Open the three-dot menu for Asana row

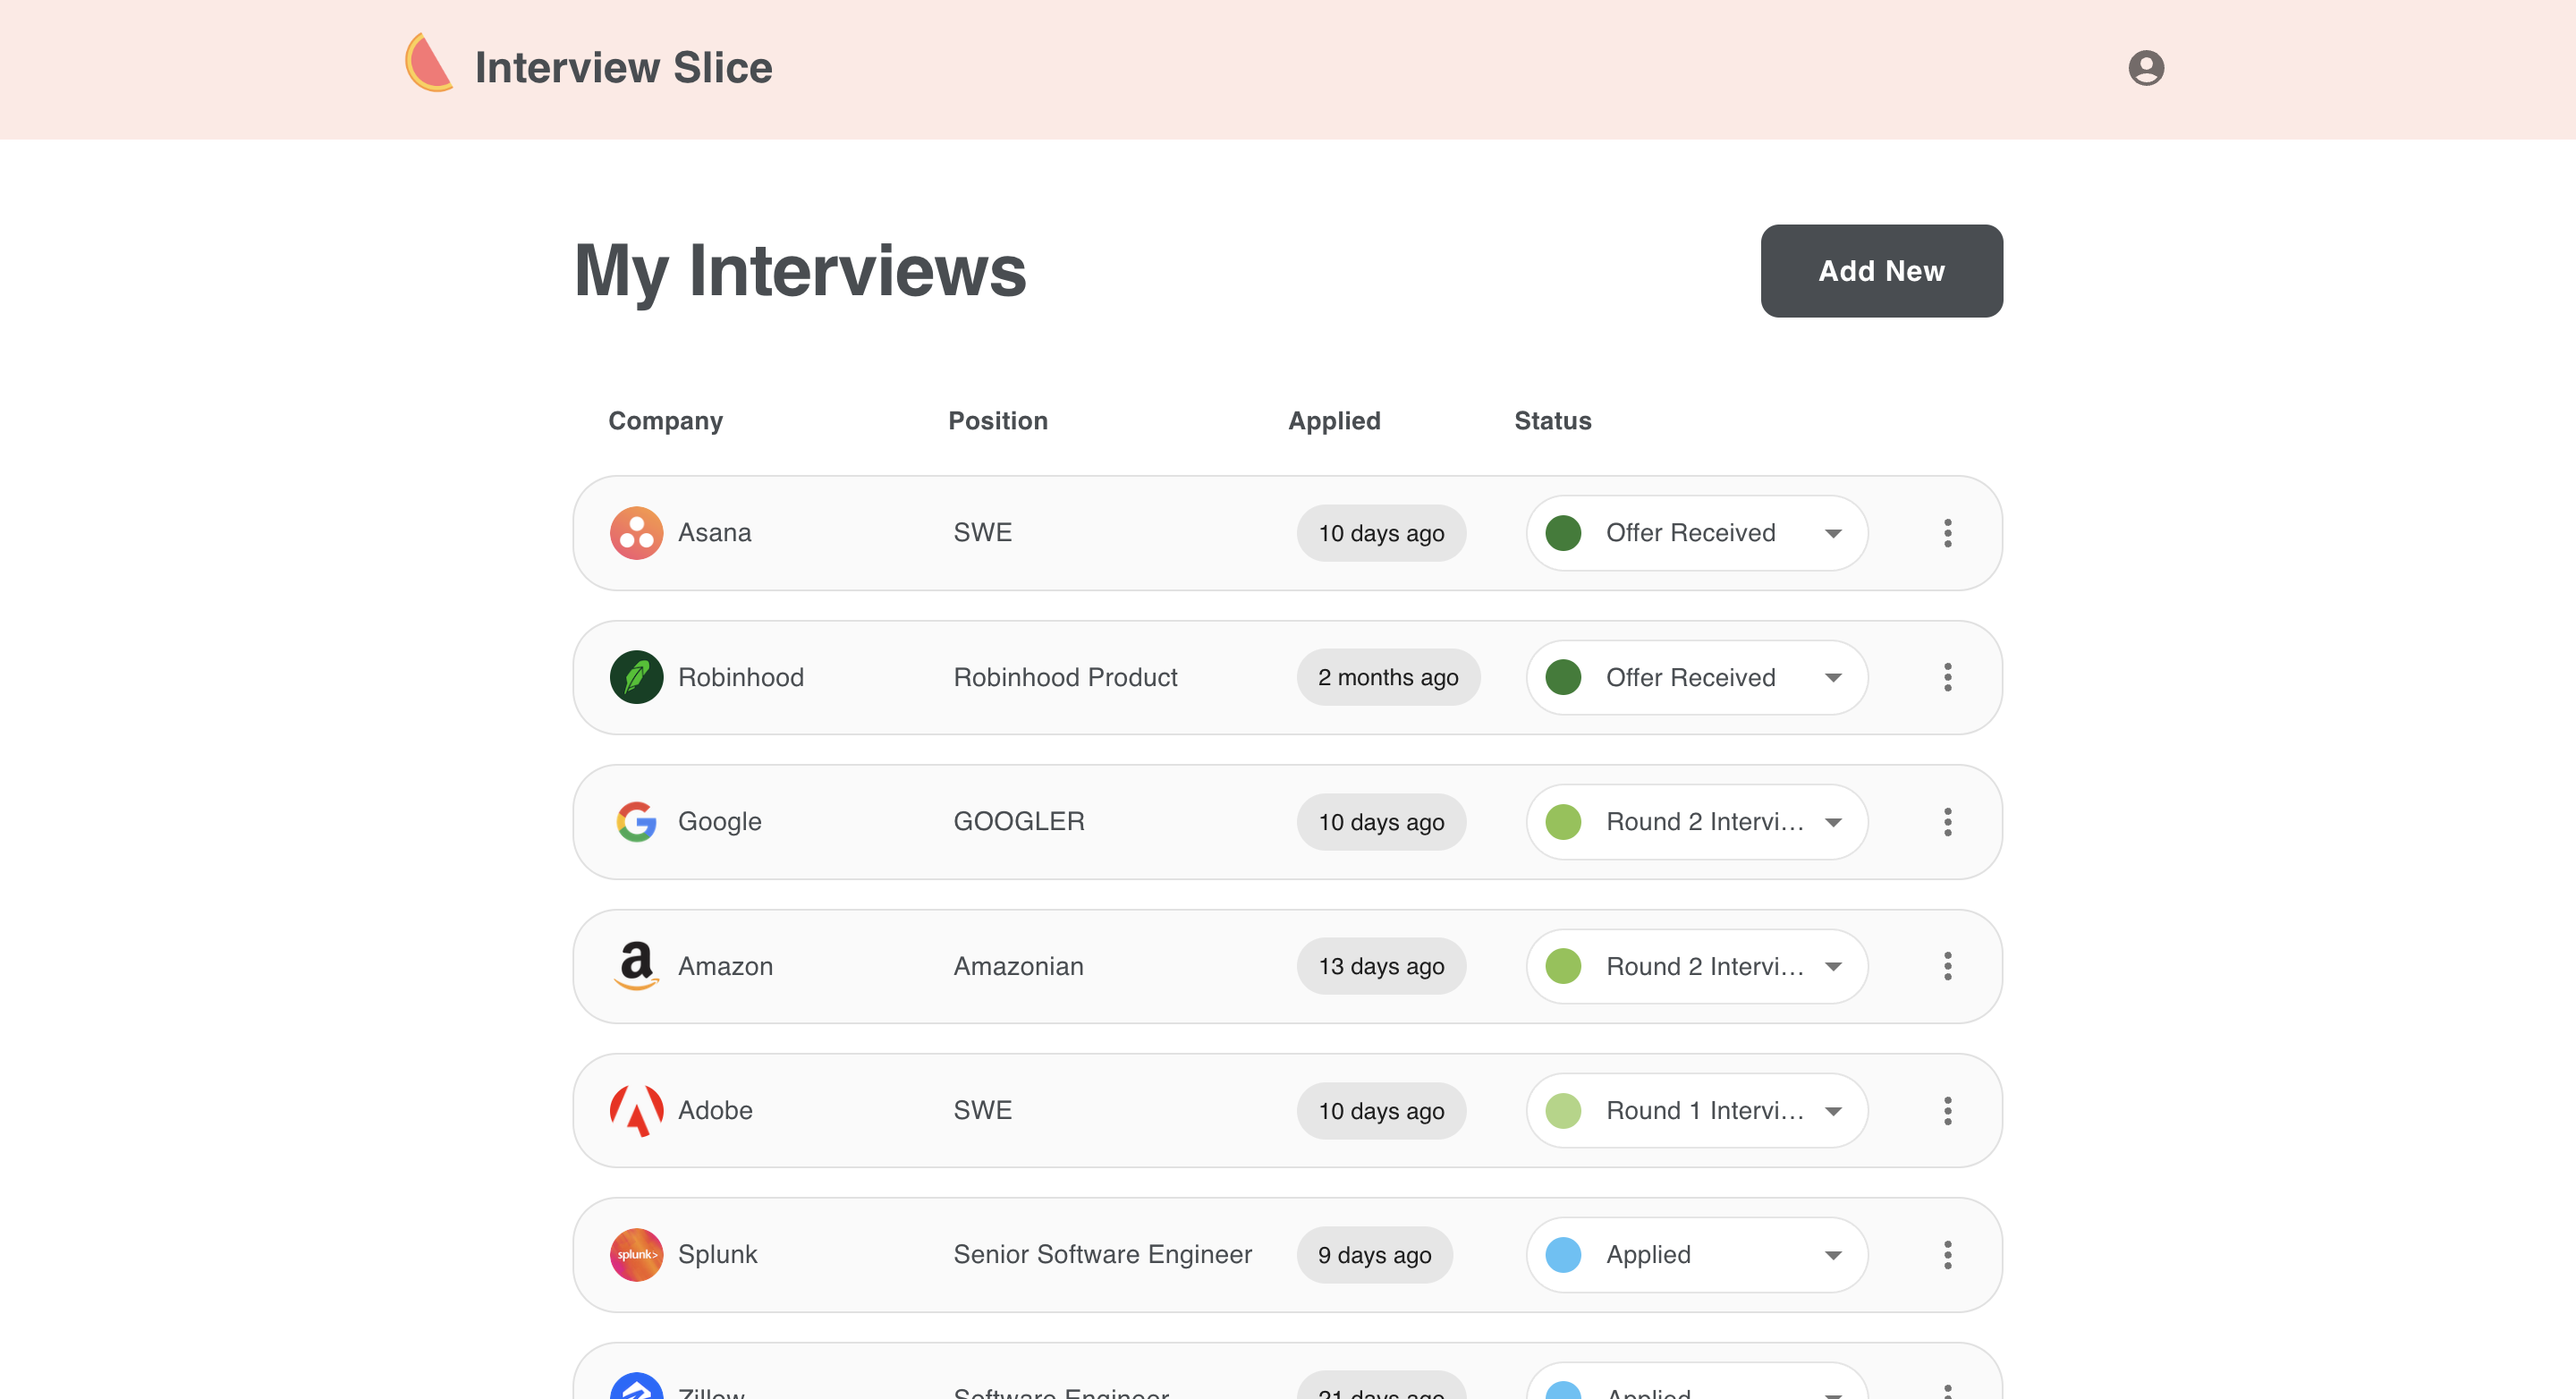click(x=1947, y=533)
